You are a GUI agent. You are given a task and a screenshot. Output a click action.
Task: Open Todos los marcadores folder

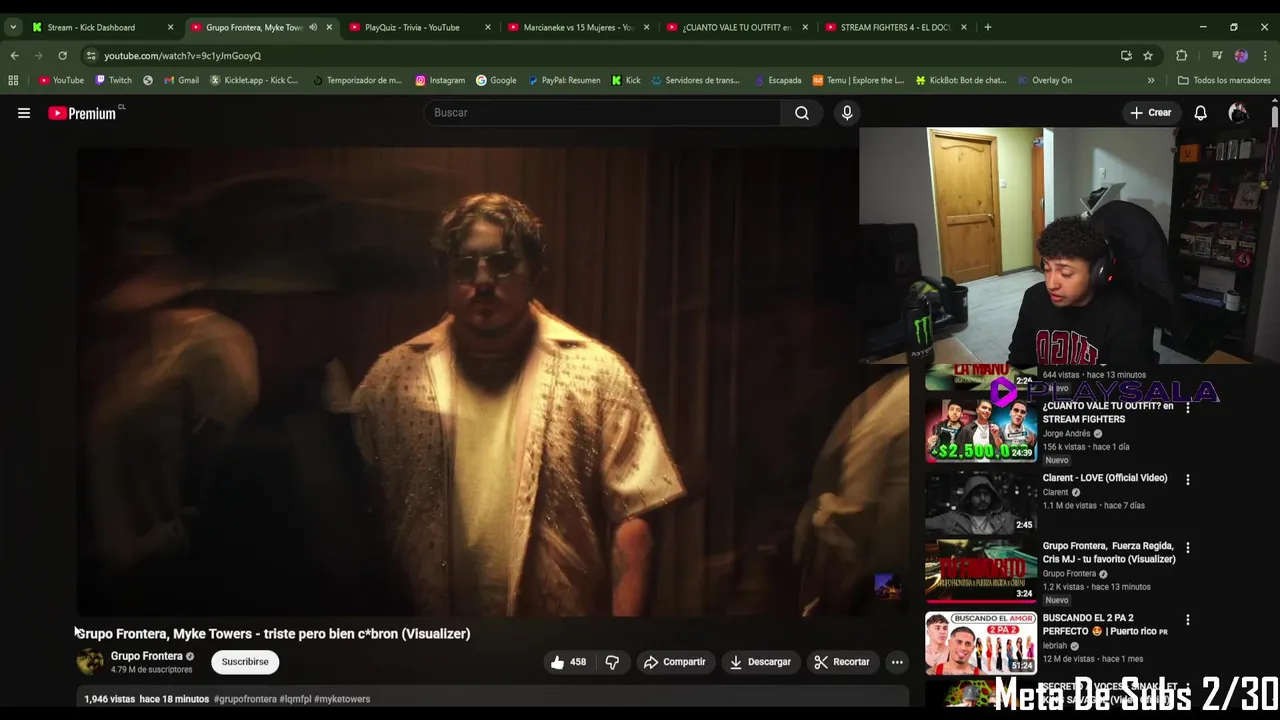click(x=1224, y=80)
